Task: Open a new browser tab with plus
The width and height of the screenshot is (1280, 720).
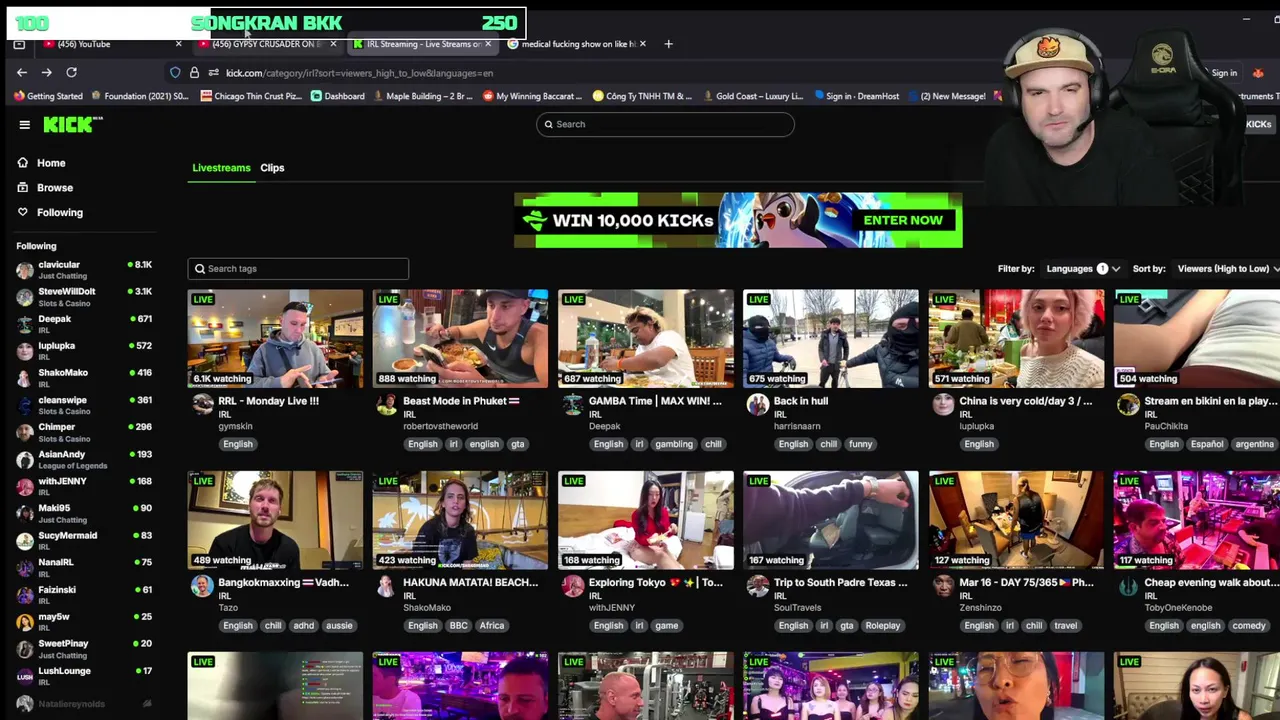Action: (669, 44)
